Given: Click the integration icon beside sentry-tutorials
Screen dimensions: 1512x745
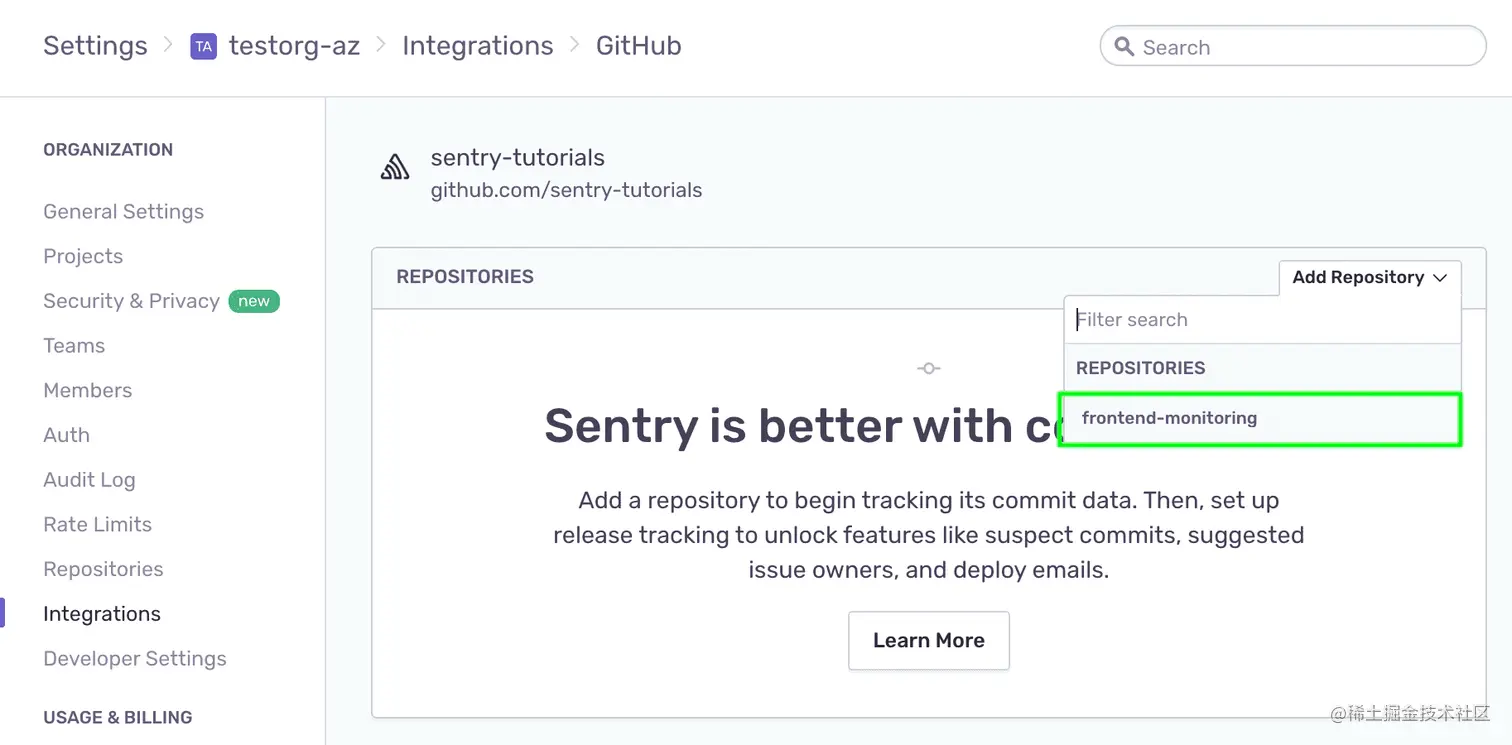Looking at the screenshot, I should 395,167.
